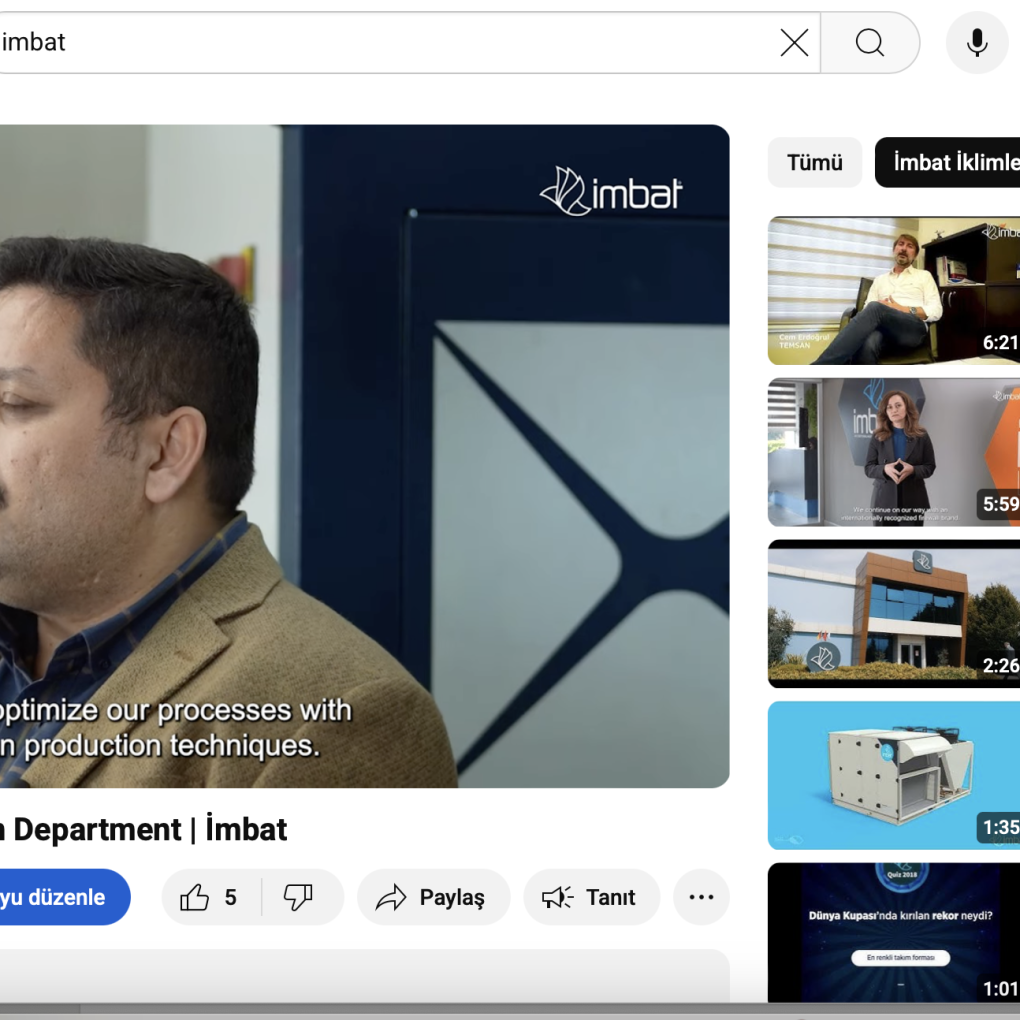This screenshot has height=1020, width=1020.
Task: Start voice search with the microphone icon
Action: (x=977, y=43)
